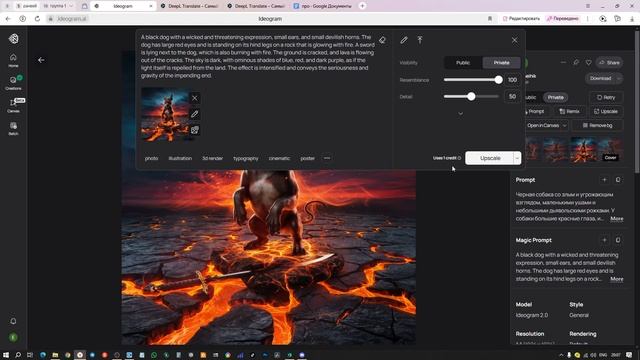Add Magic Prompt using plus icon

click(604, 240)
